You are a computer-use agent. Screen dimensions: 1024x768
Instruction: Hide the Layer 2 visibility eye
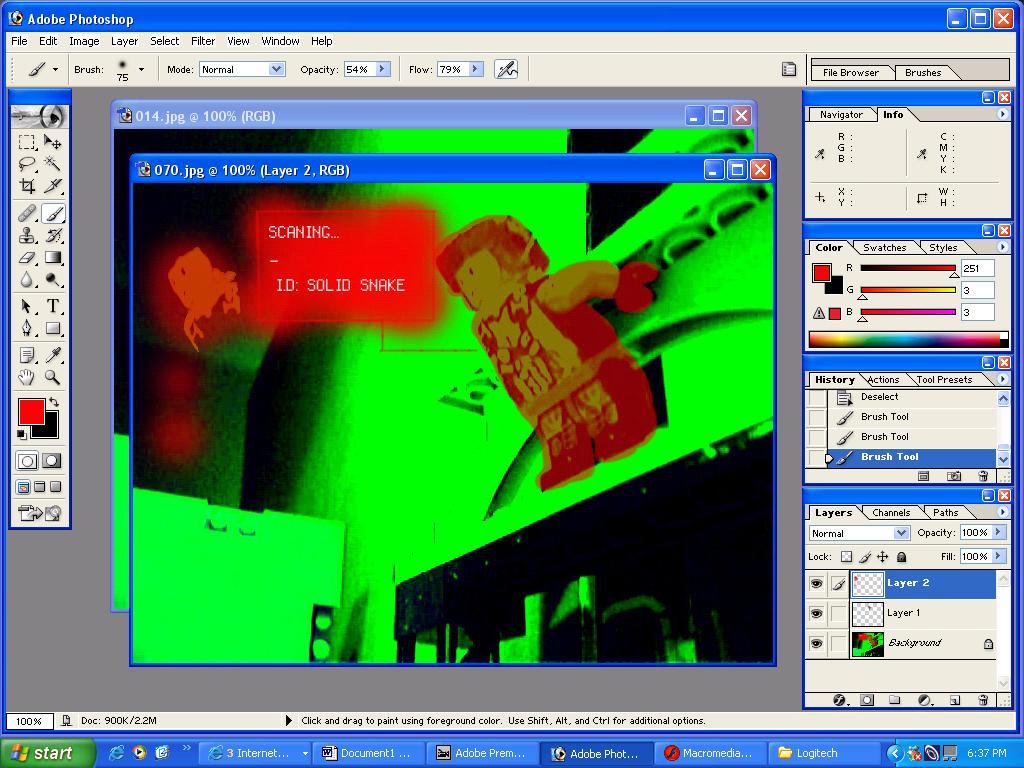[817, 583]
